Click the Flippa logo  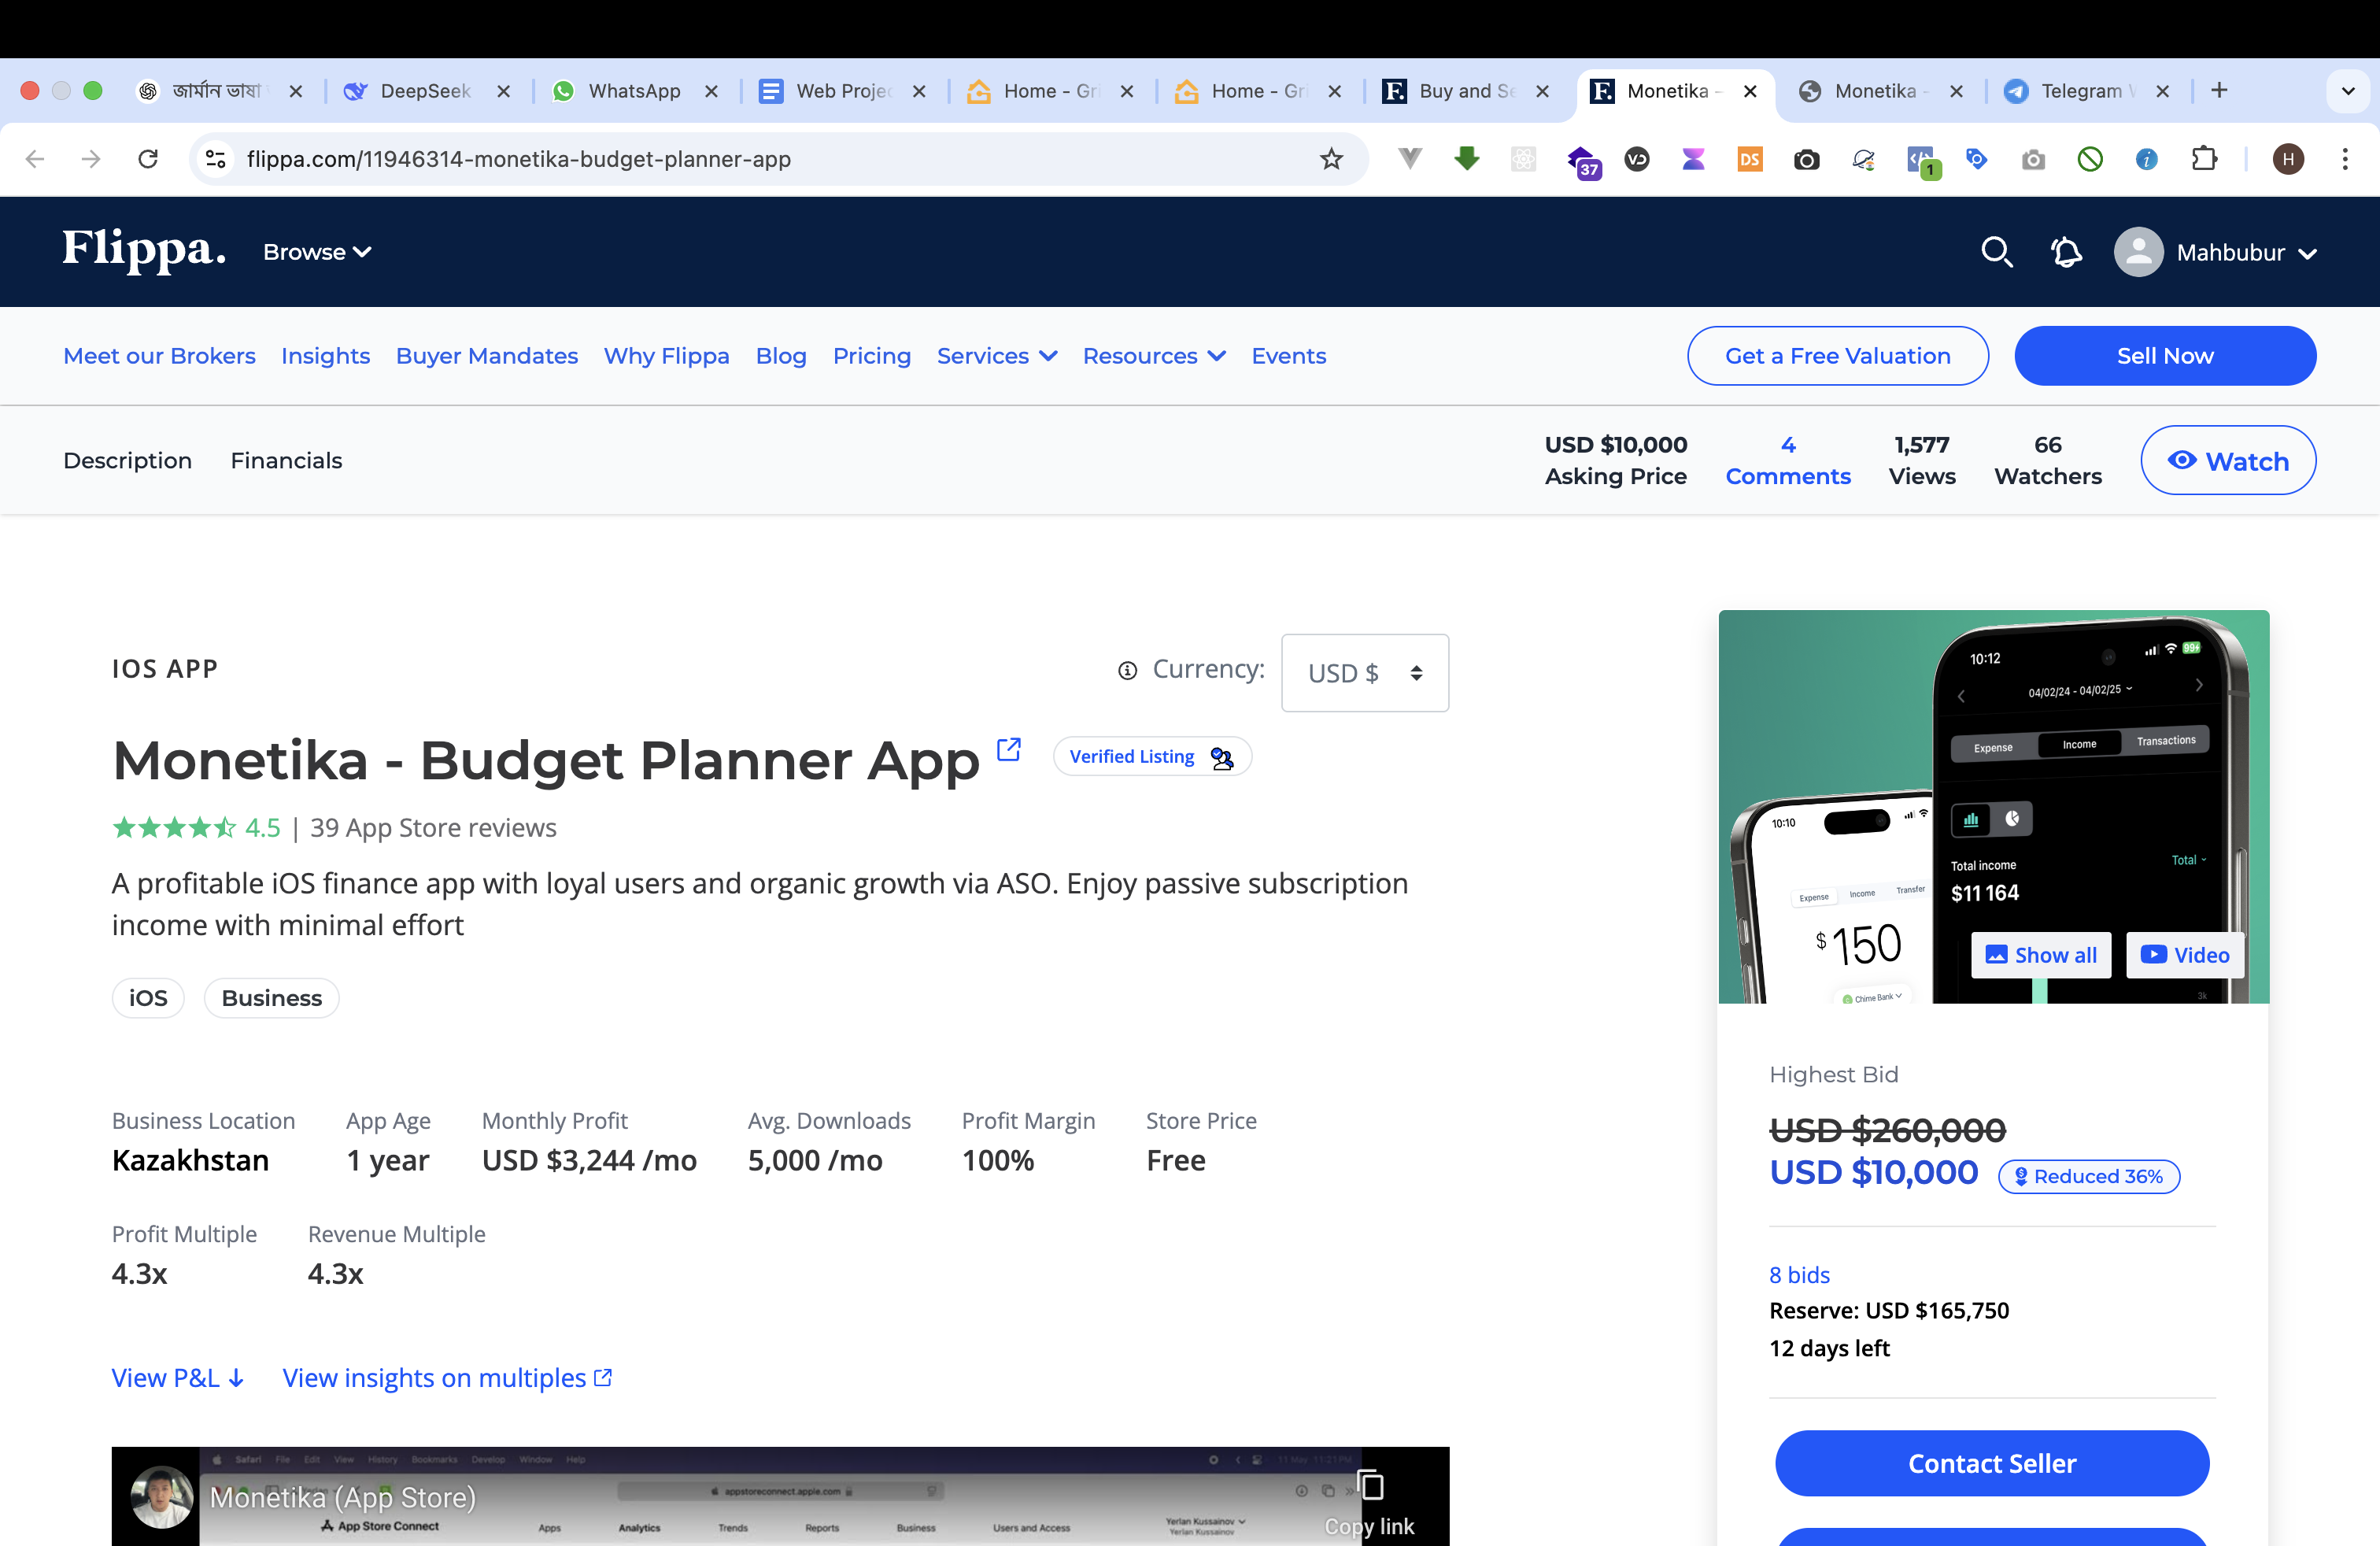144,250
